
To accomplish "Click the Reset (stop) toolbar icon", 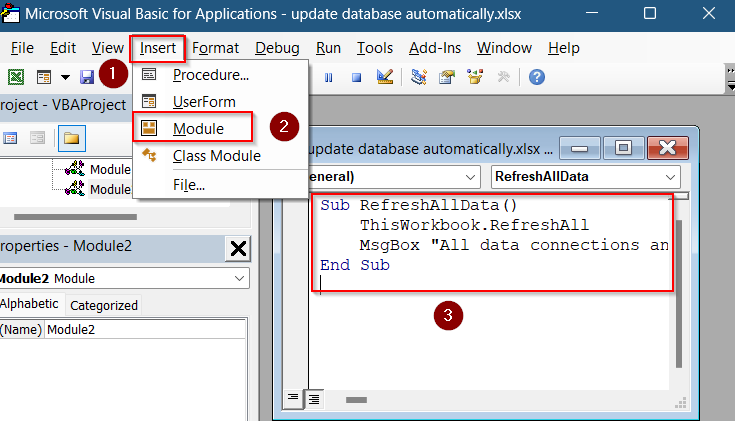I will pyautogui.click(x=356, y=77).
